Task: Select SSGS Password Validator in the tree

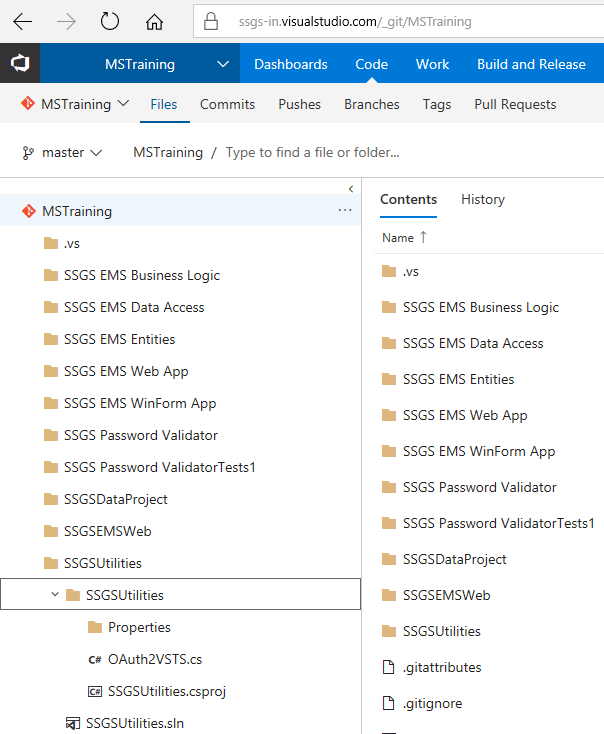Action: 140,435
